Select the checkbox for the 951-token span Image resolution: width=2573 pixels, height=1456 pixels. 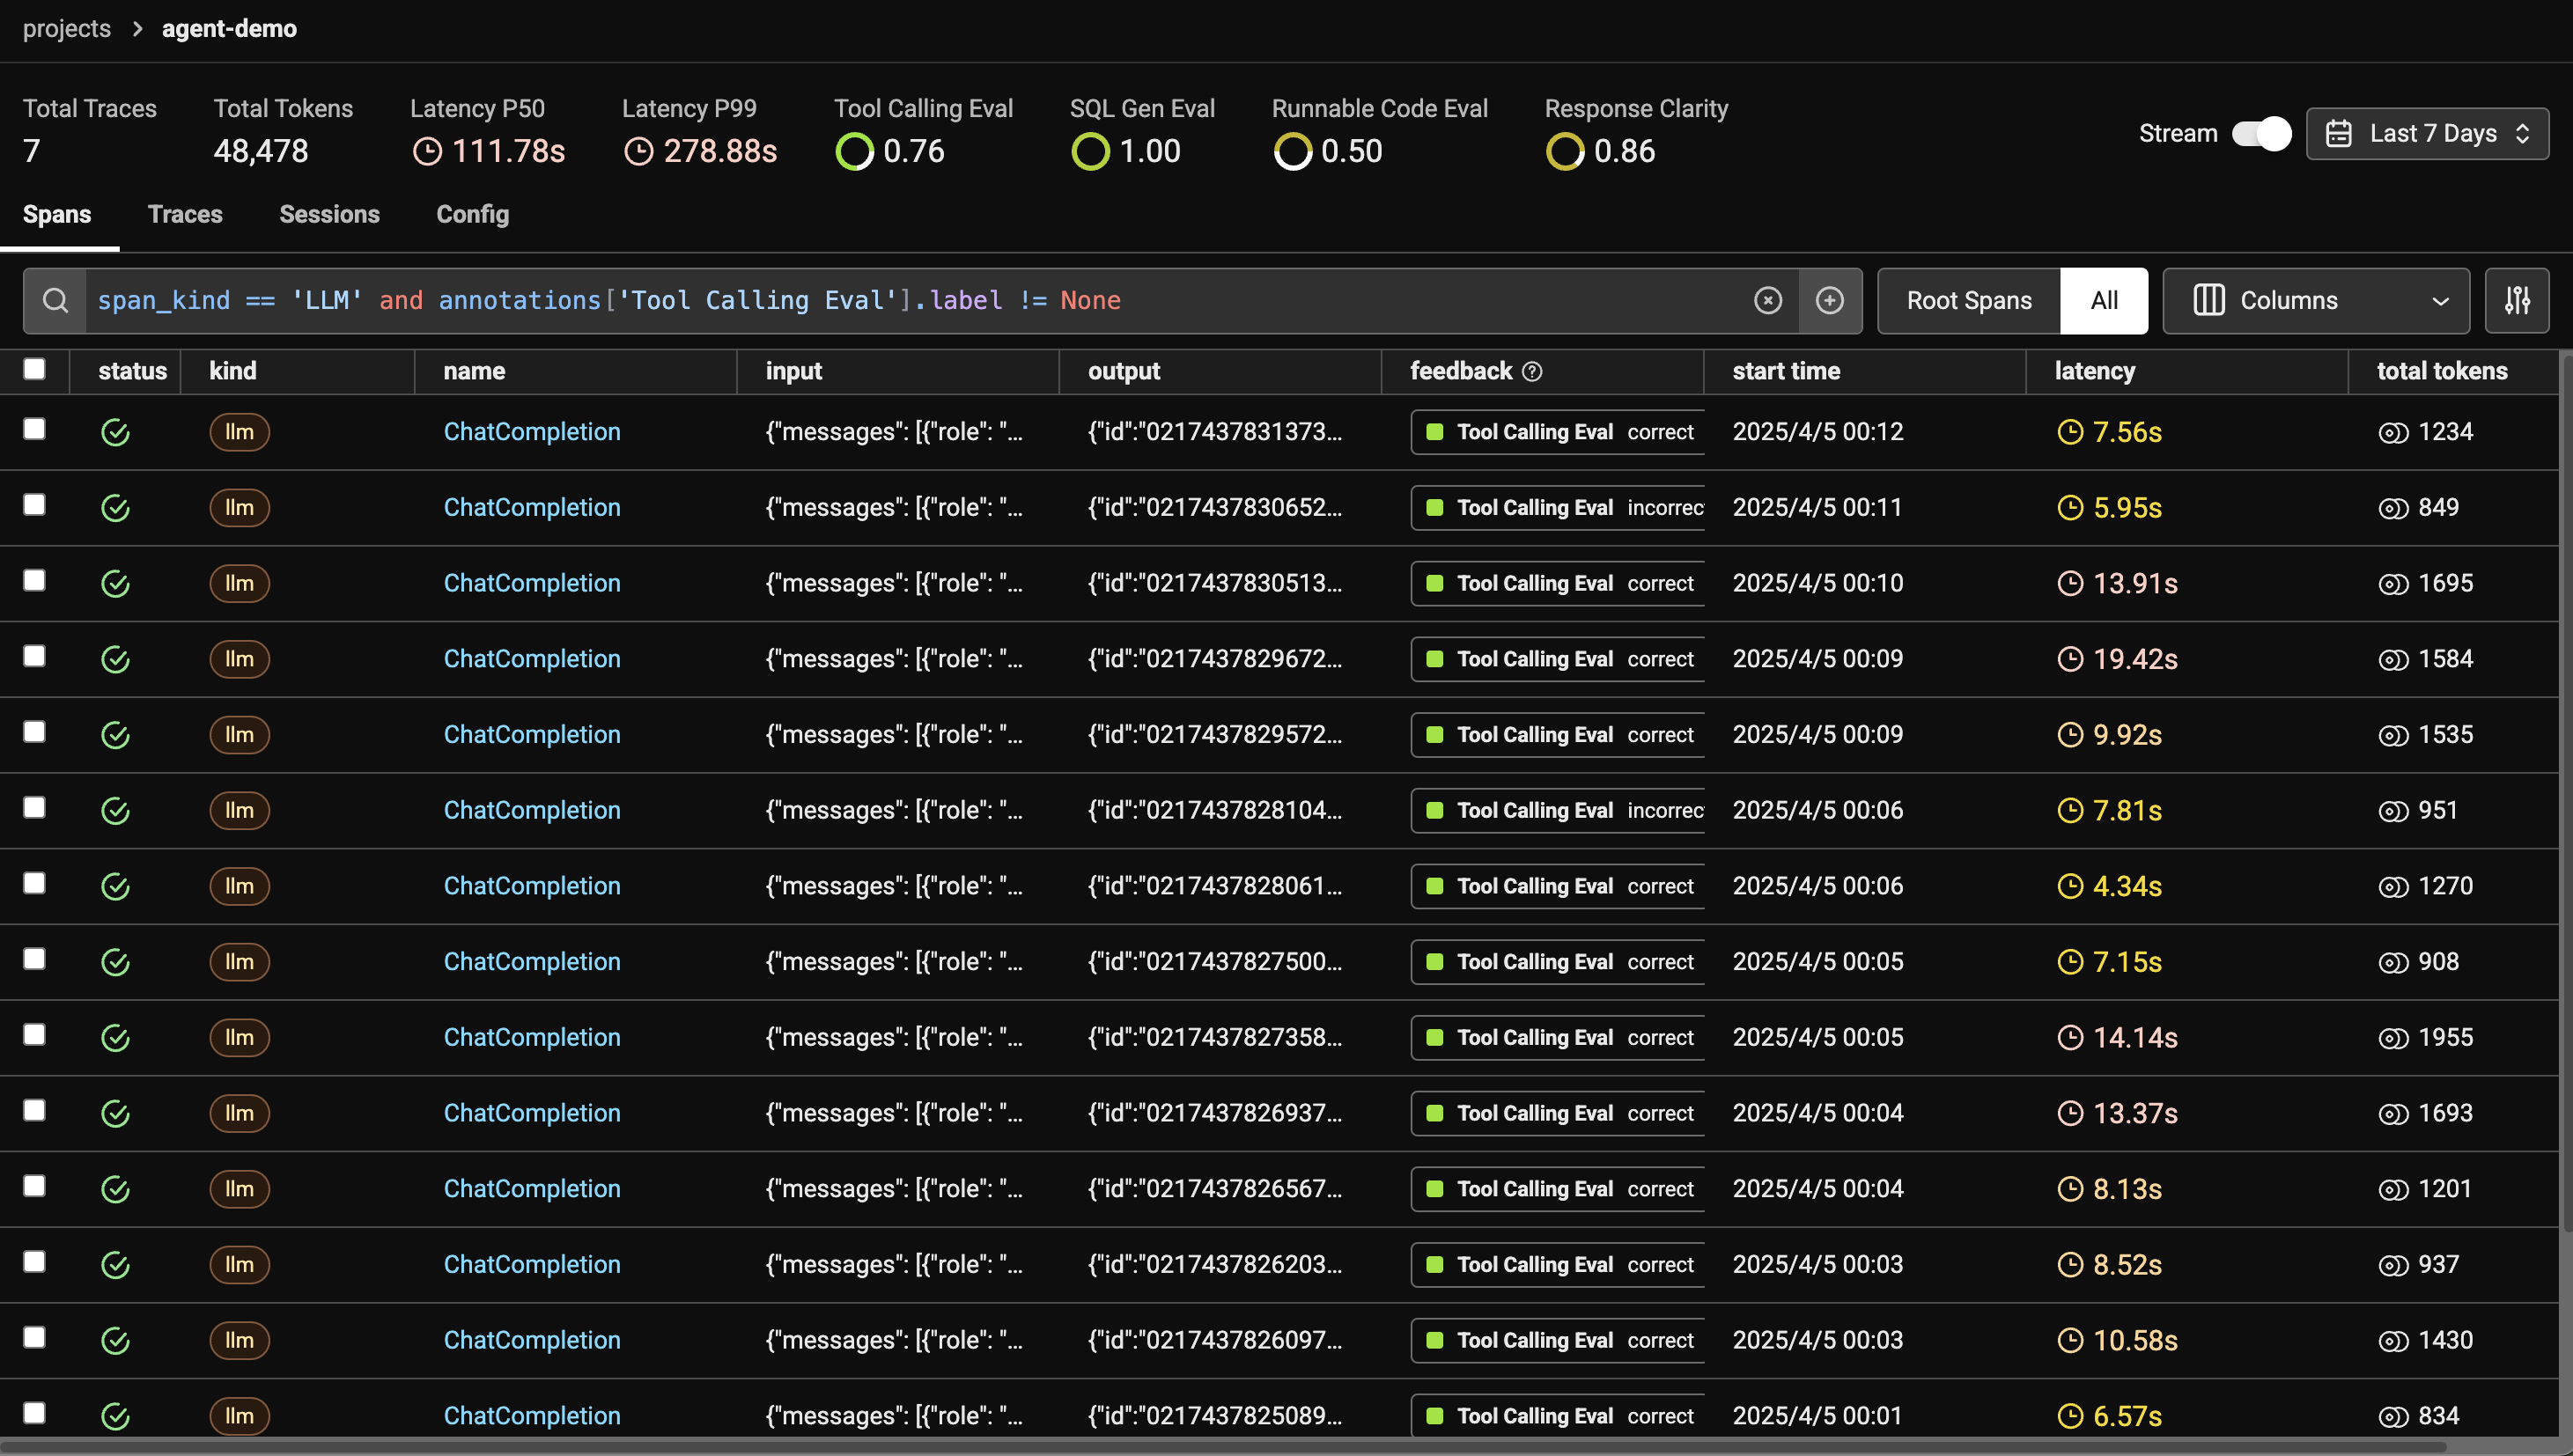[x=34, y=808]
